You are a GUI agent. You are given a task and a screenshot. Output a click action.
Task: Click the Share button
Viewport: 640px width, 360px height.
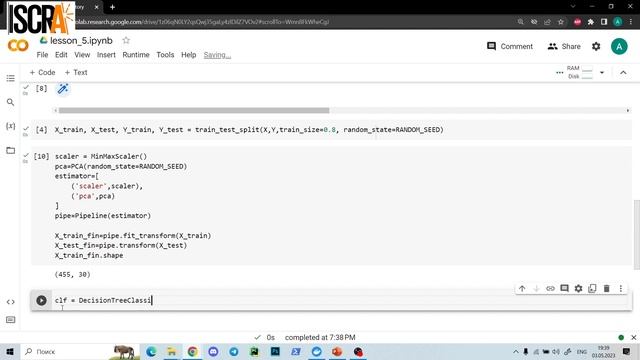(564, 47)
